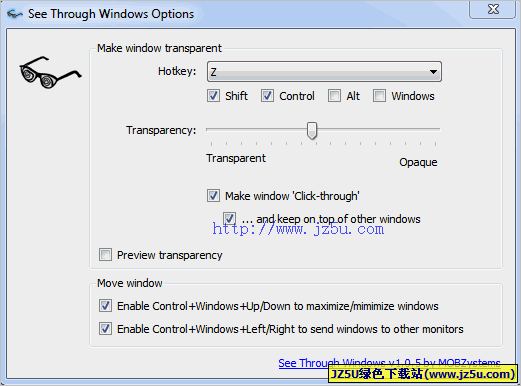The image size is (521, 386).
Task: Enable the Alt modifier checkbox
Action: coord(334,96)
